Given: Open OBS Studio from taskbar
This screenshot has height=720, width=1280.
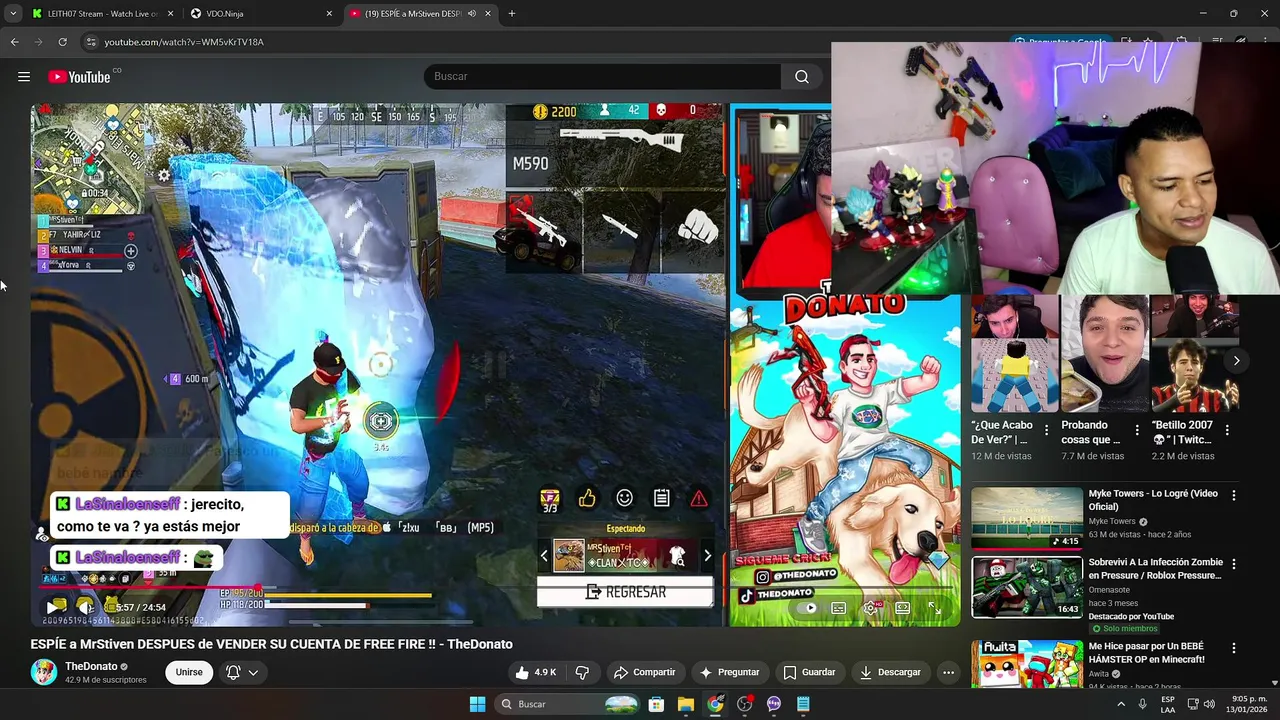Looking at the screenshot, I should coord(745,704).
